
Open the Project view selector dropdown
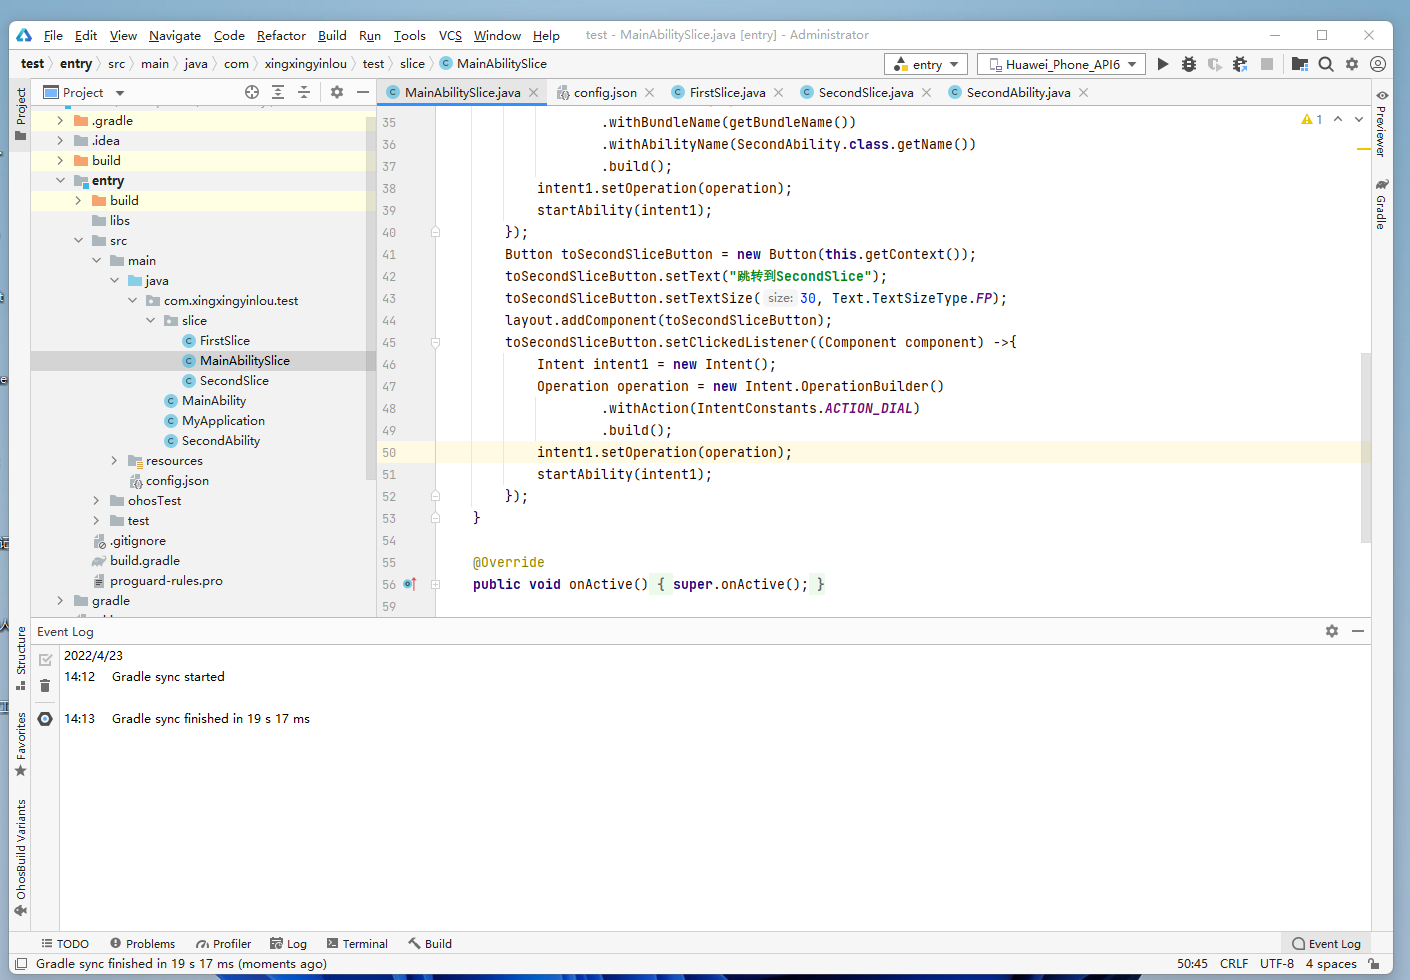pos(85,92)
